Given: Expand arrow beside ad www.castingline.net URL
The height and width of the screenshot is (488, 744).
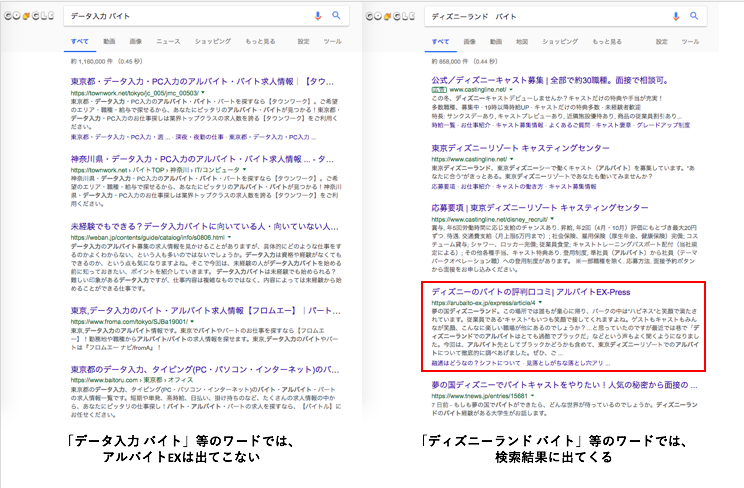Looking at the screenshot, I should pyautogui.click(x=512, y=89).
